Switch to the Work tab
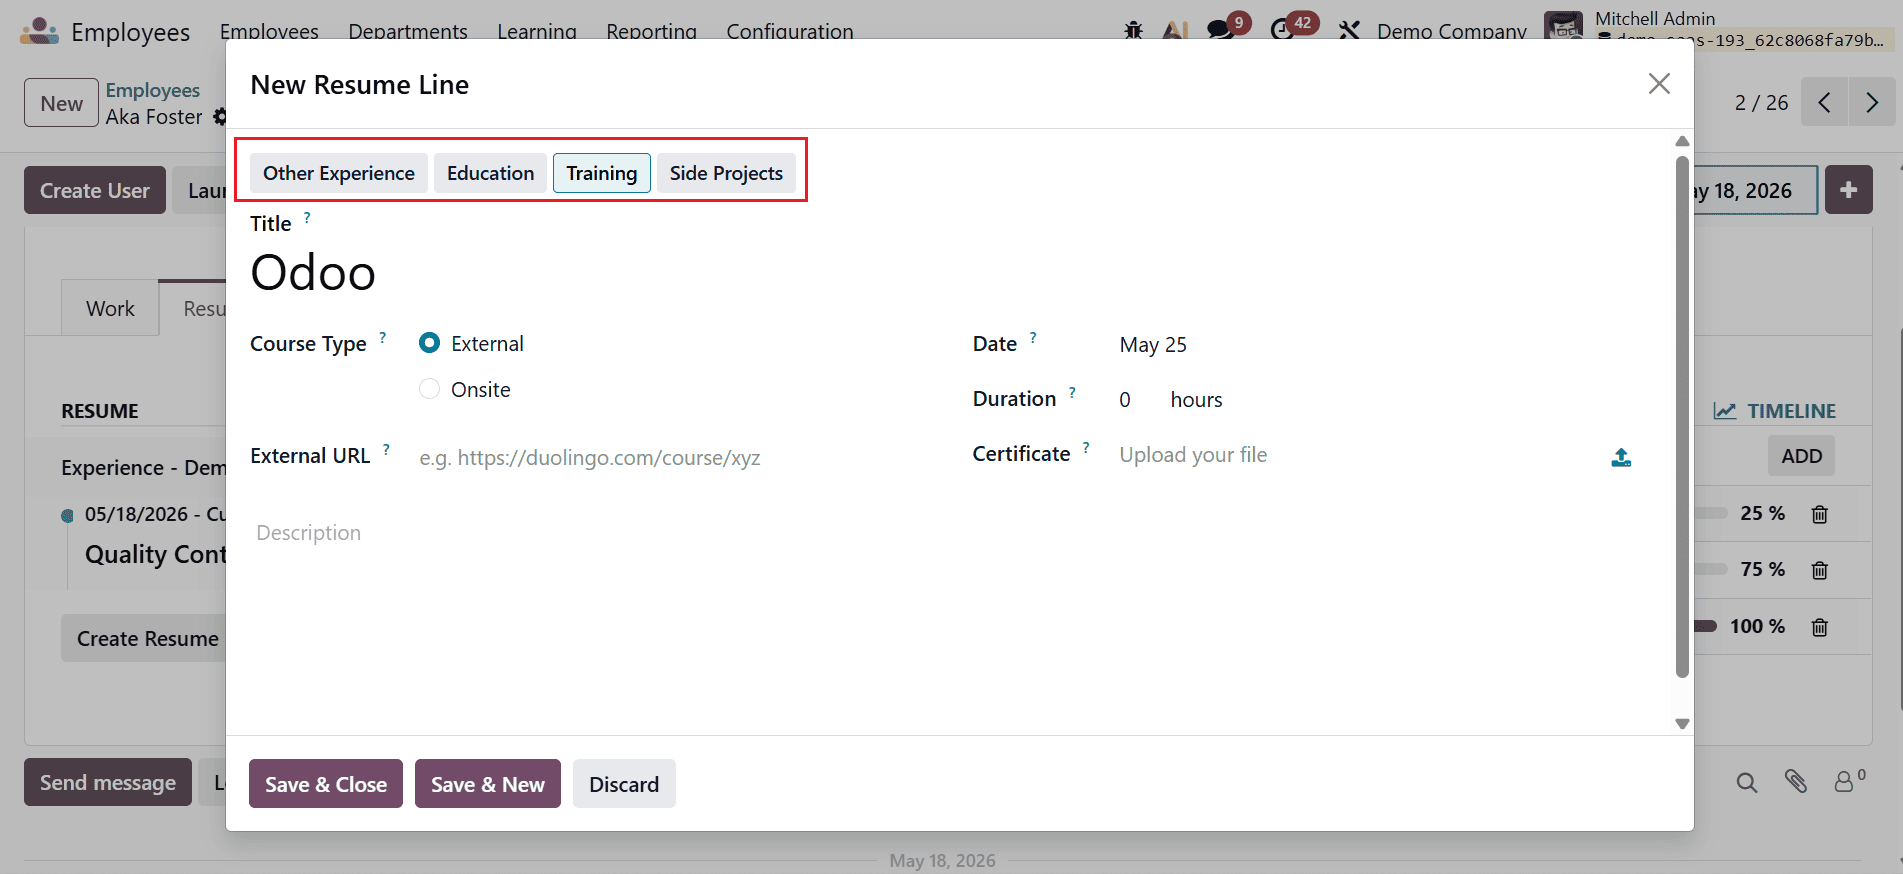Screen dimensions: 1903x874 (x=110, y=308)
